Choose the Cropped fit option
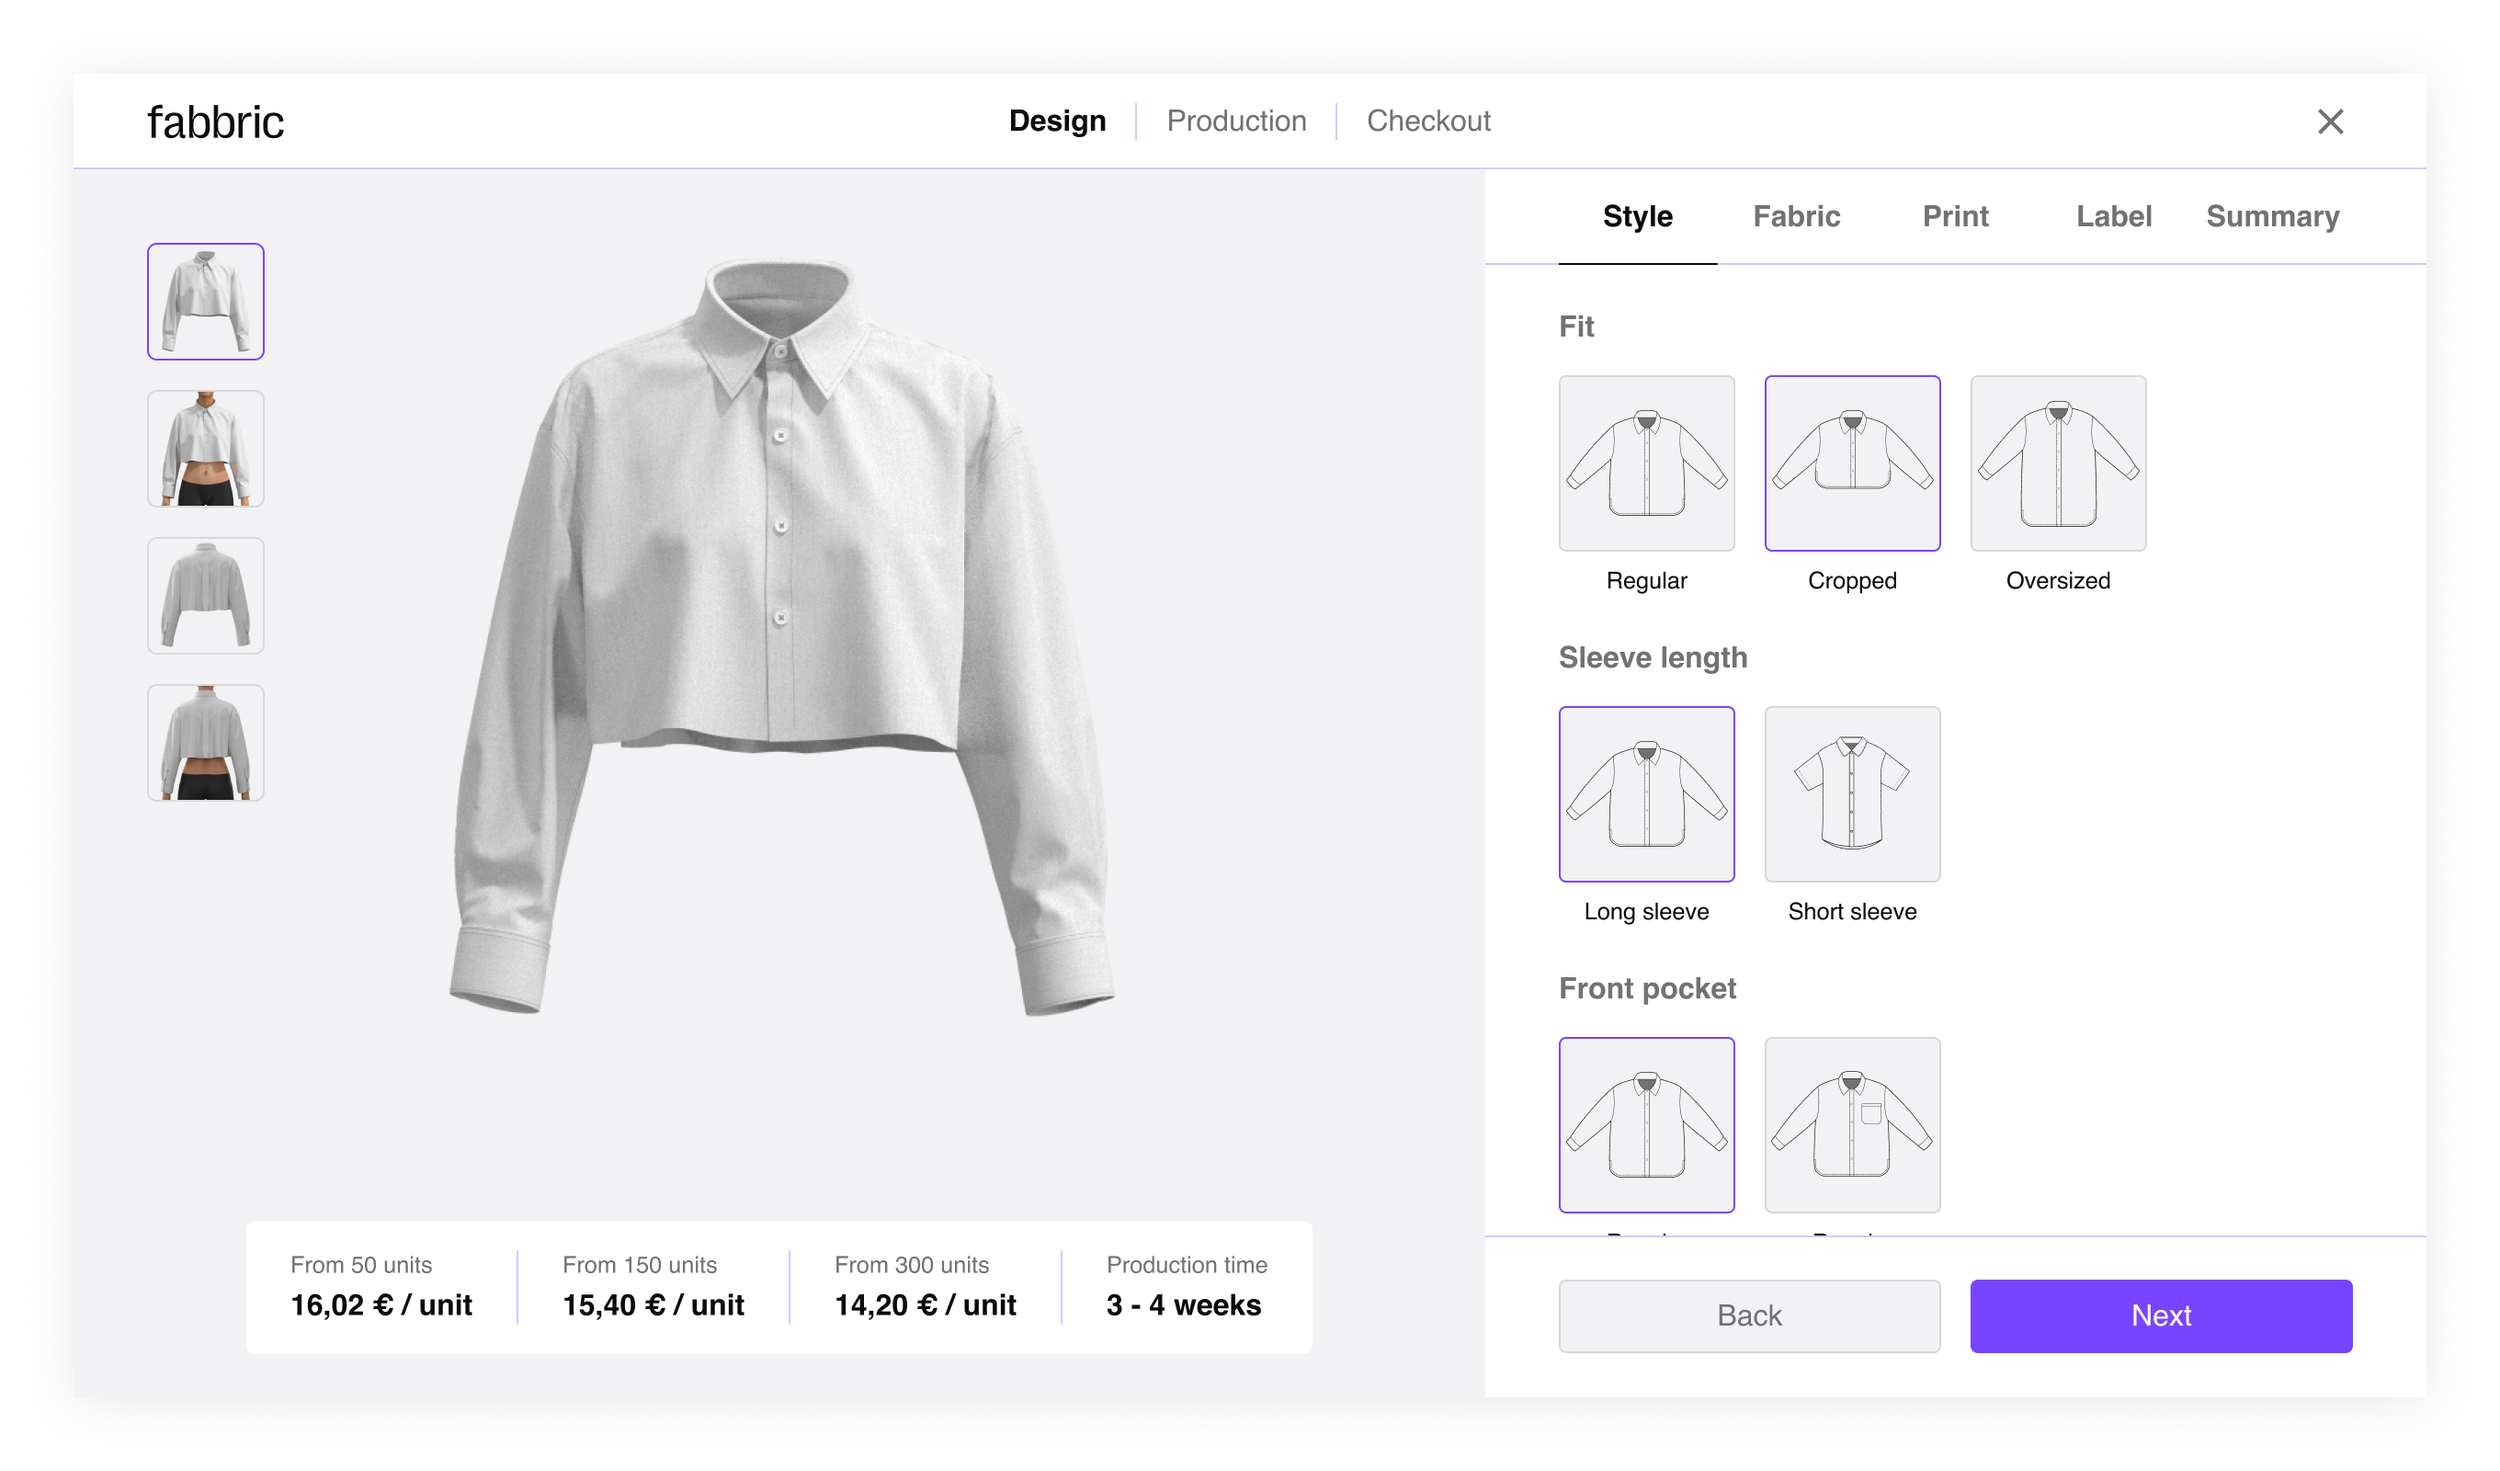Viewport: 2500px width, 1471px height. tap(1851, 463)
